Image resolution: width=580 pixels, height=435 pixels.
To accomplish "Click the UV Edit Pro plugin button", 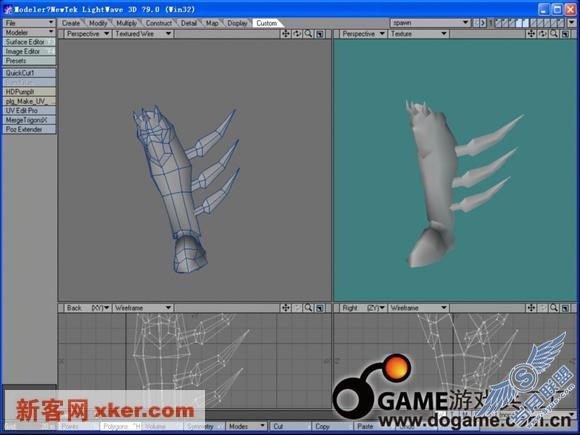I will 29,110.
